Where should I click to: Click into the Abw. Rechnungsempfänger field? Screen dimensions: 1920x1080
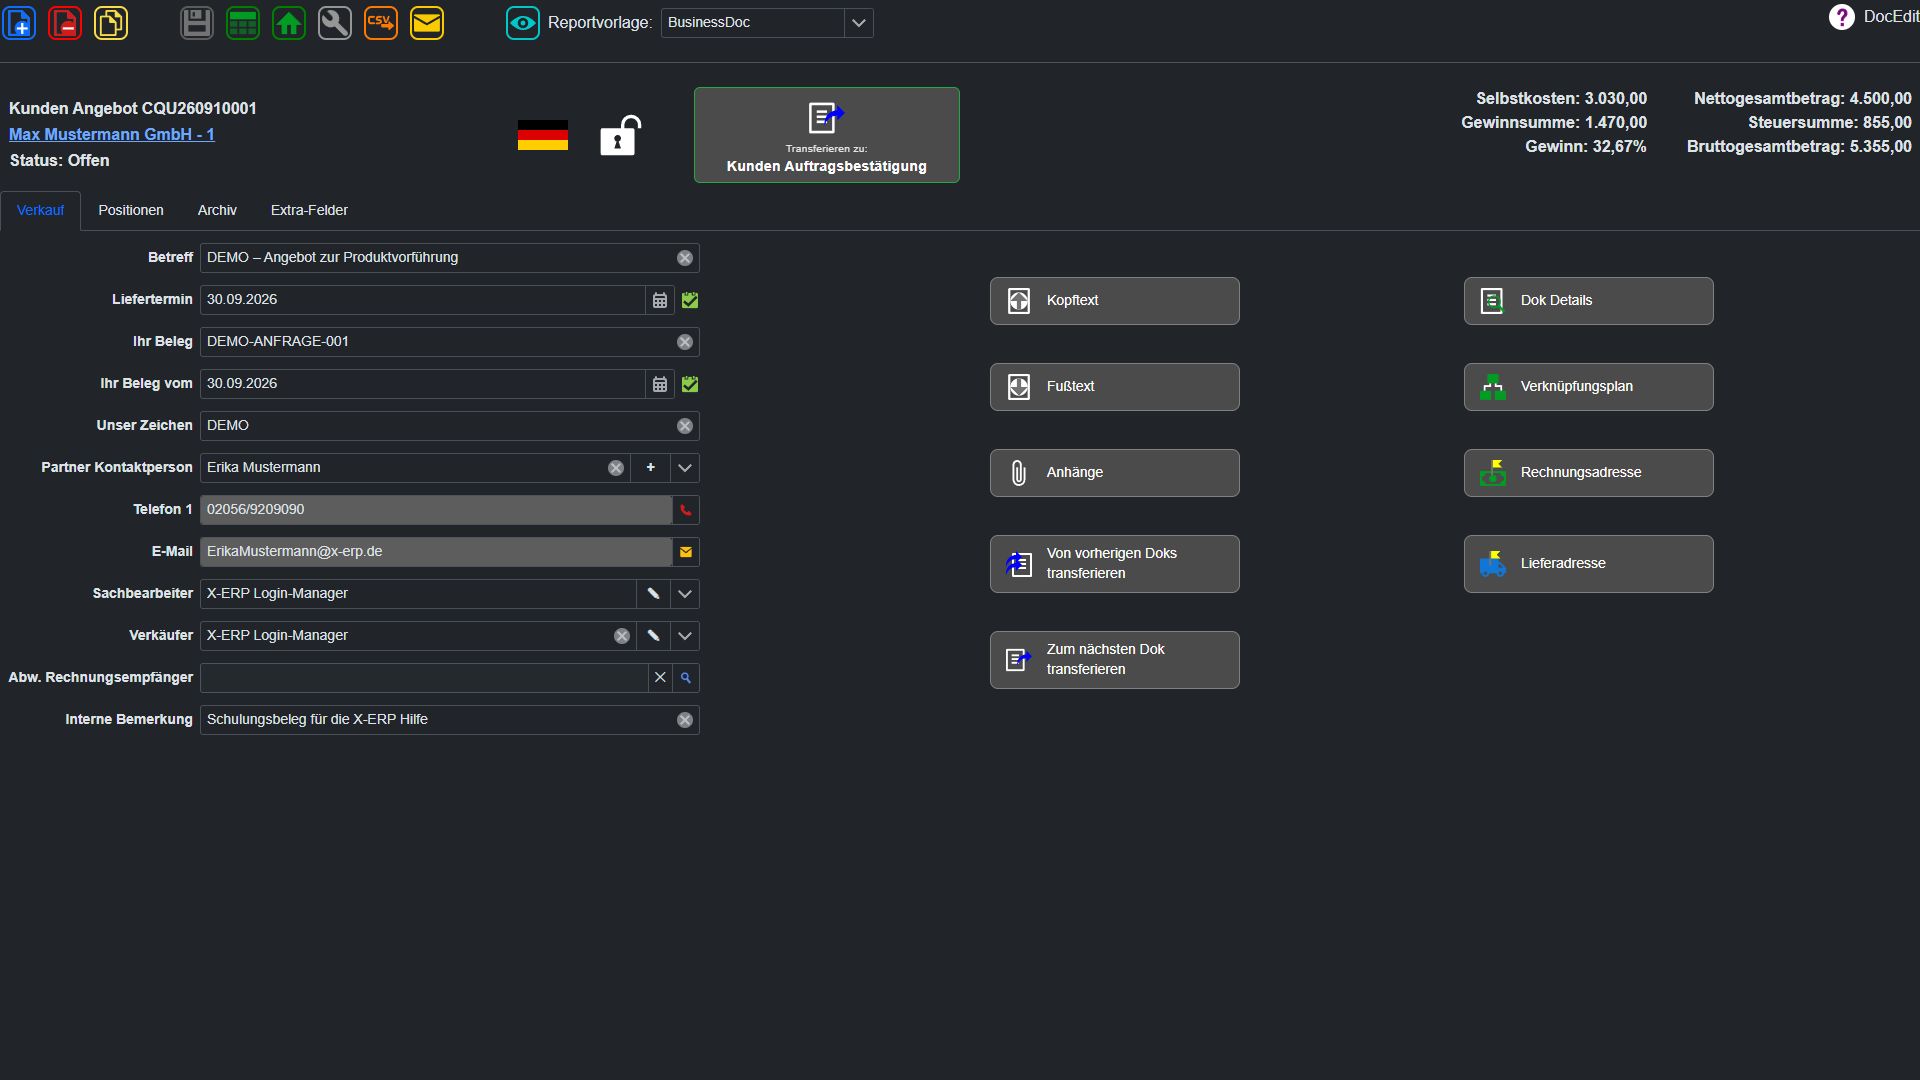[424, 678]
